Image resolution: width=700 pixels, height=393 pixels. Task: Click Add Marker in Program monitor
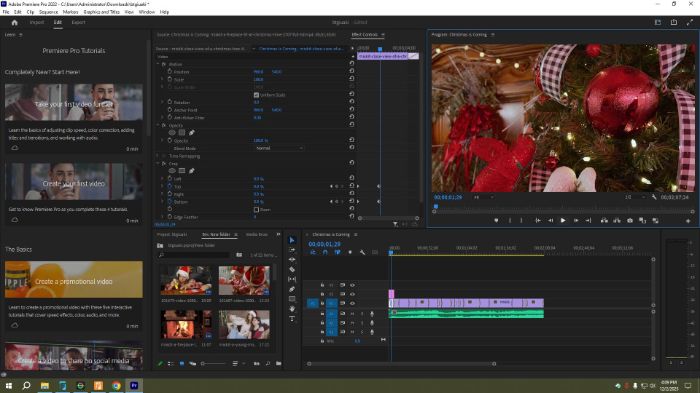[496, 220]
